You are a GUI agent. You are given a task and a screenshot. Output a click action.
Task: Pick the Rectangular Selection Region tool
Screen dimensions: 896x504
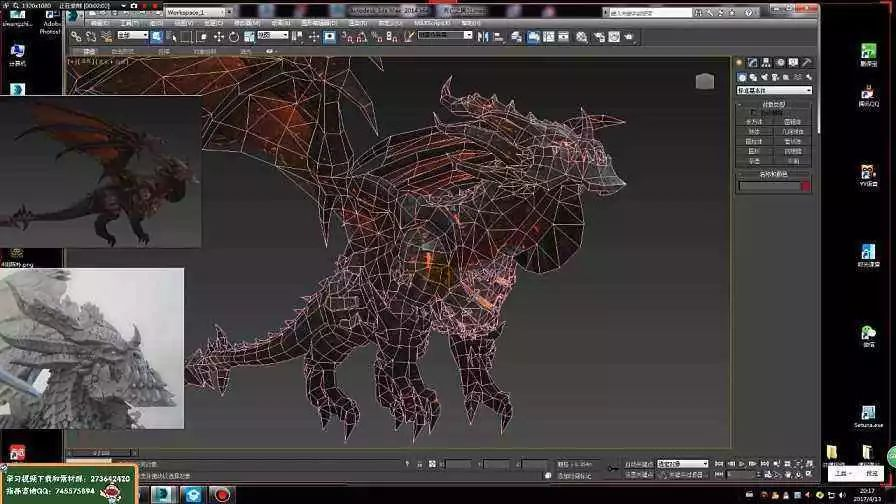pyautogui.click(x=186, y=37)
